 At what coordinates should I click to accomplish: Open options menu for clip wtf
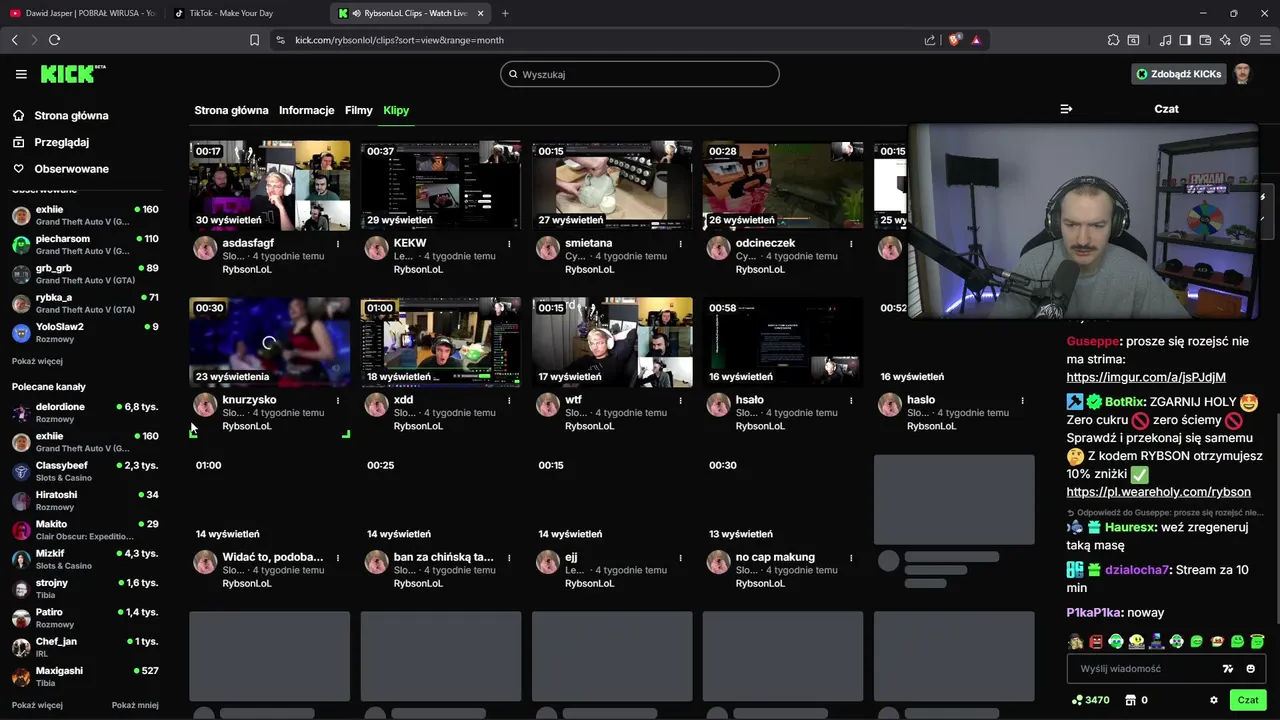[x=680, y=400]
